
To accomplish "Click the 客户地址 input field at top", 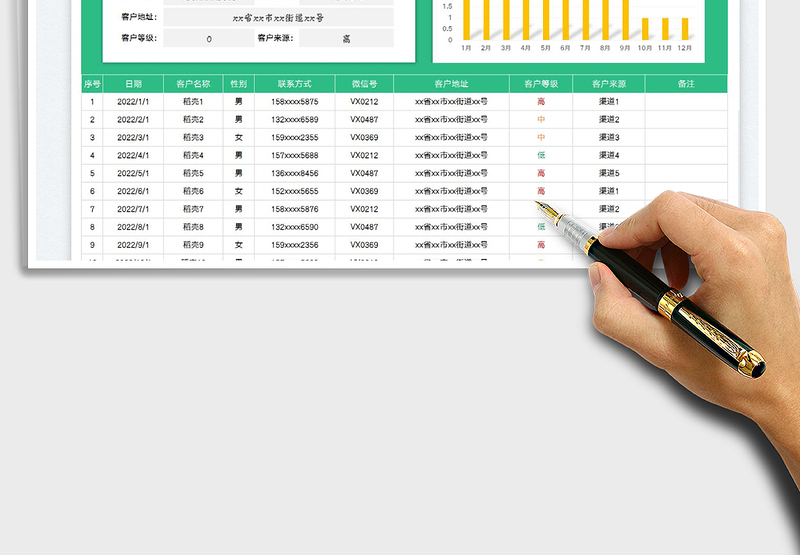I will (x=278, y=18).
